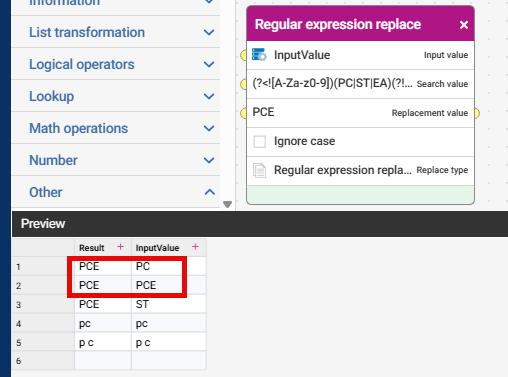508x377 pixels.
Task: Click the Input value yellow connector port
Action: click(x=244, y=55)
